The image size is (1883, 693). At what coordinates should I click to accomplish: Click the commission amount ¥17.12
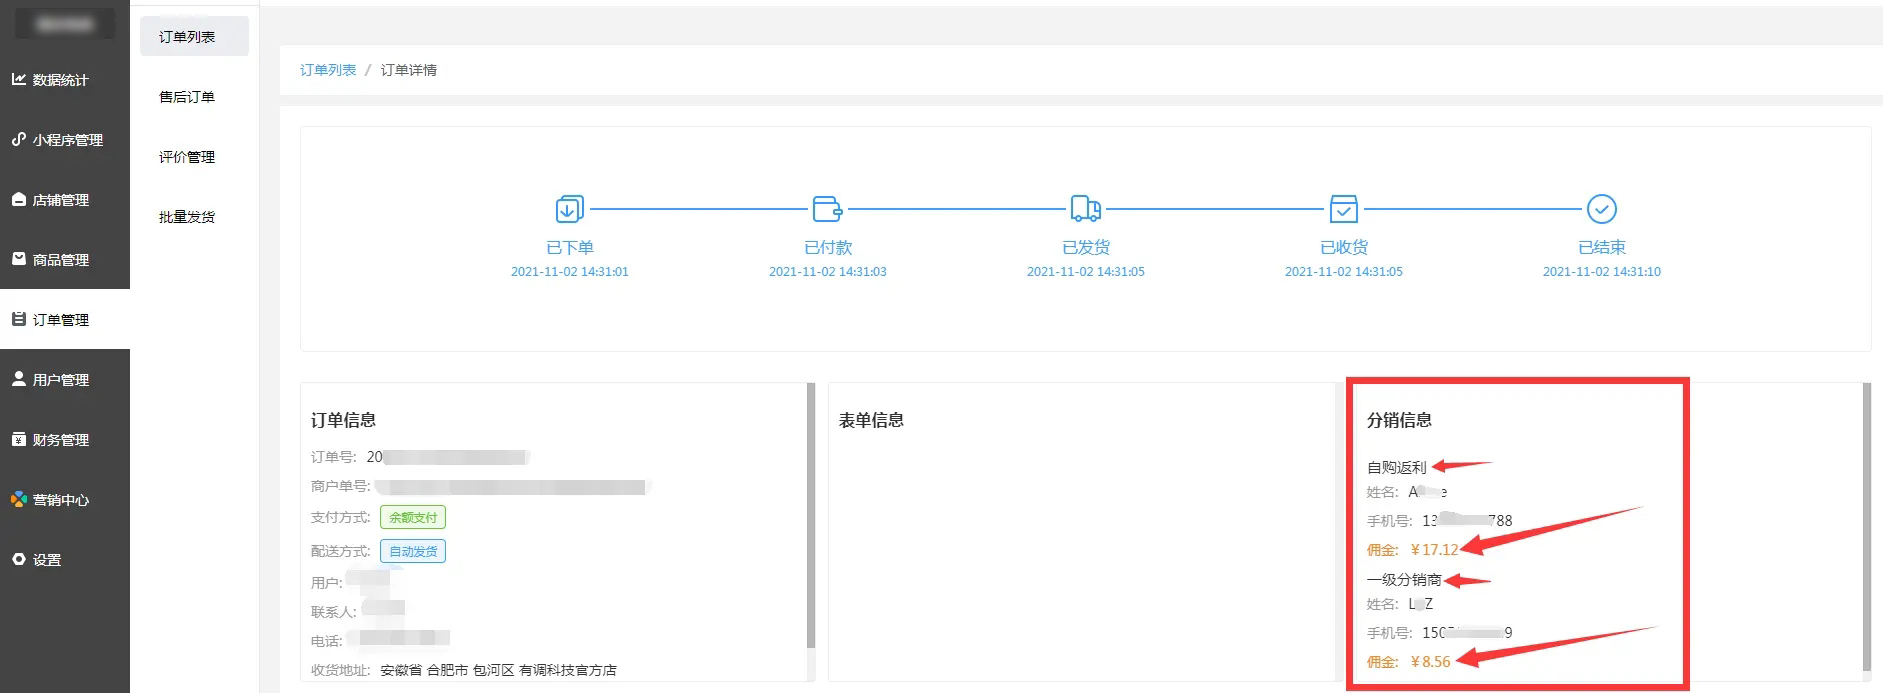pos(1434,549)
